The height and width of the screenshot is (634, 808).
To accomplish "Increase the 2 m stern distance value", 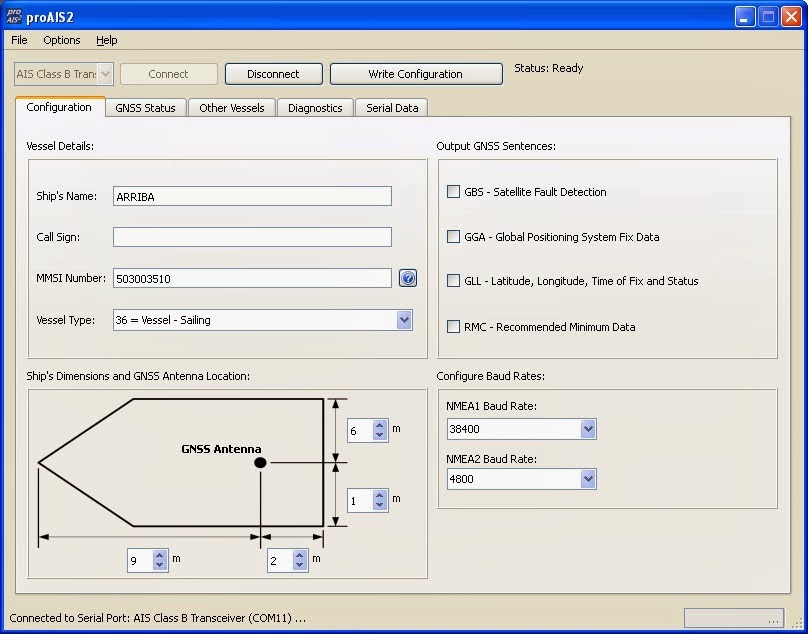I will [299, 556].
